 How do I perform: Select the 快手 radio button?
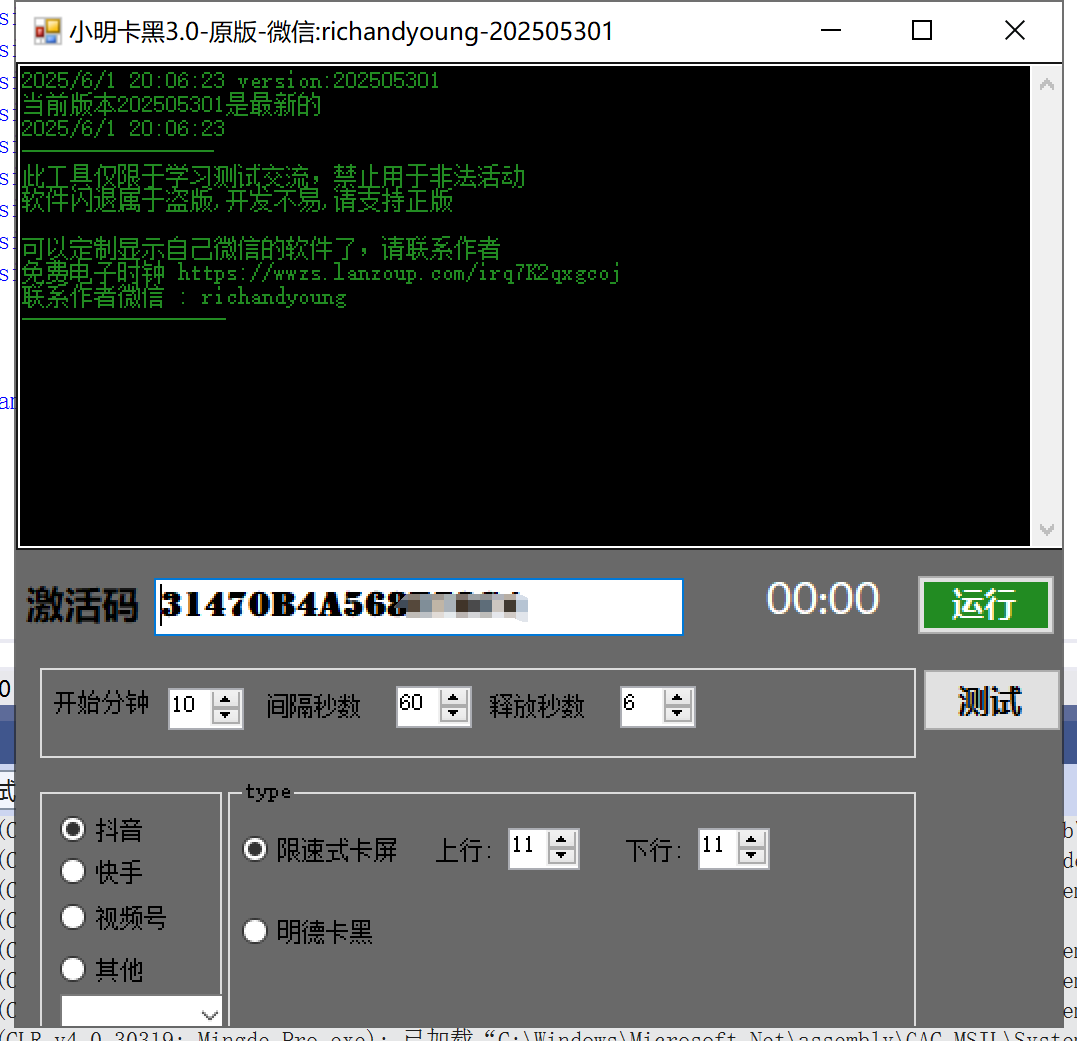click(73, 871)
